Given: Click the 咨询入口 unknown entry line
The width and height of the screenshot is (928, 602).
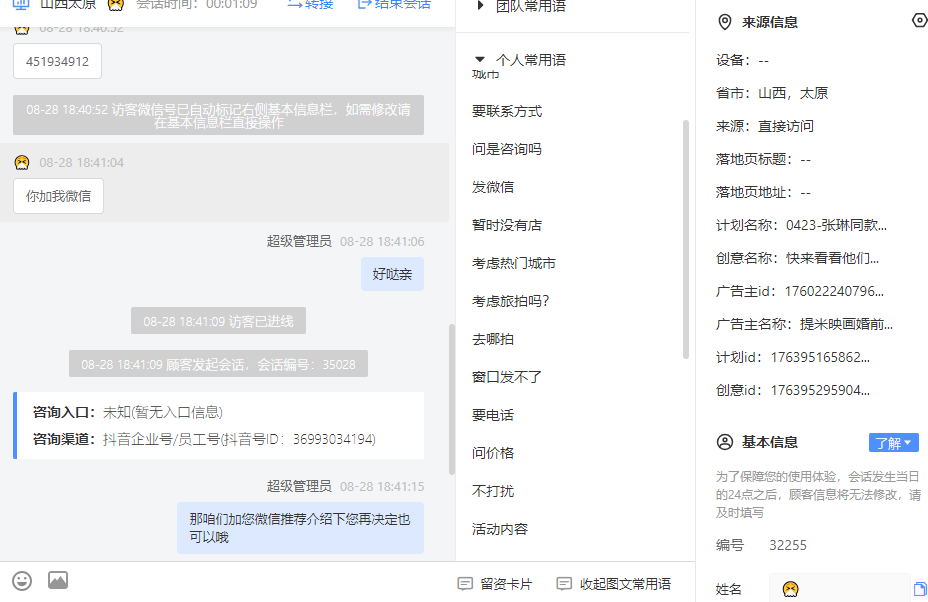Looking at the screenshot, I should point(128,412).
